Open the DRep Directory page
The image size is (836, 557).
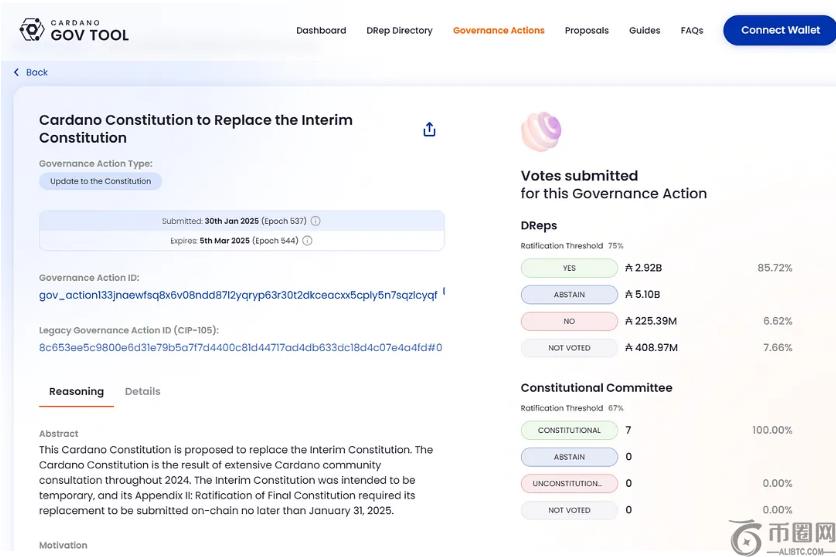pos(399,30)
